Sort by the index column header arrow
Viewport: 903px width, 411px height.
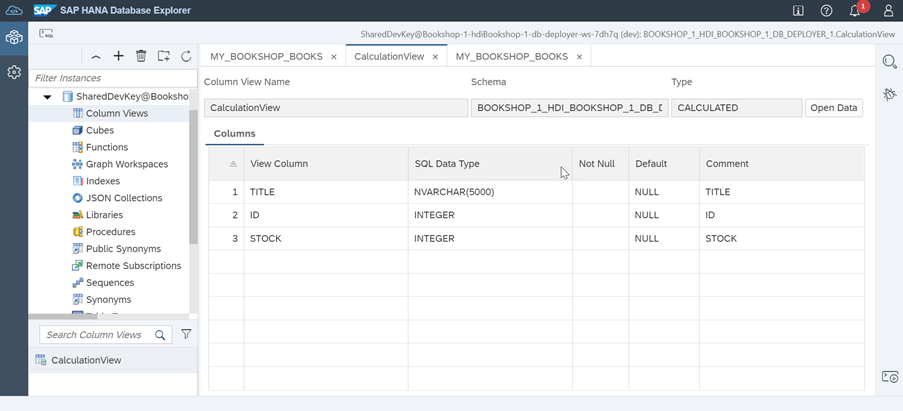pos(233,164)
